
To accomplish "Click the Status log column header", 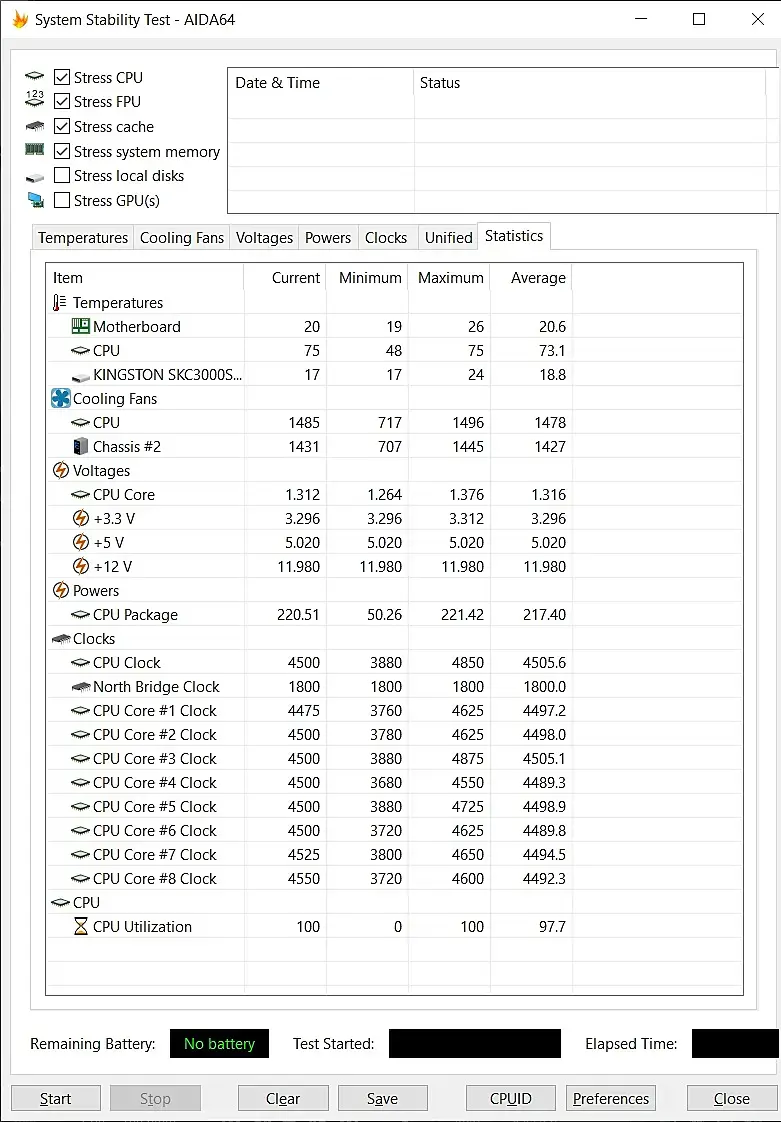I will pos(590,83).
